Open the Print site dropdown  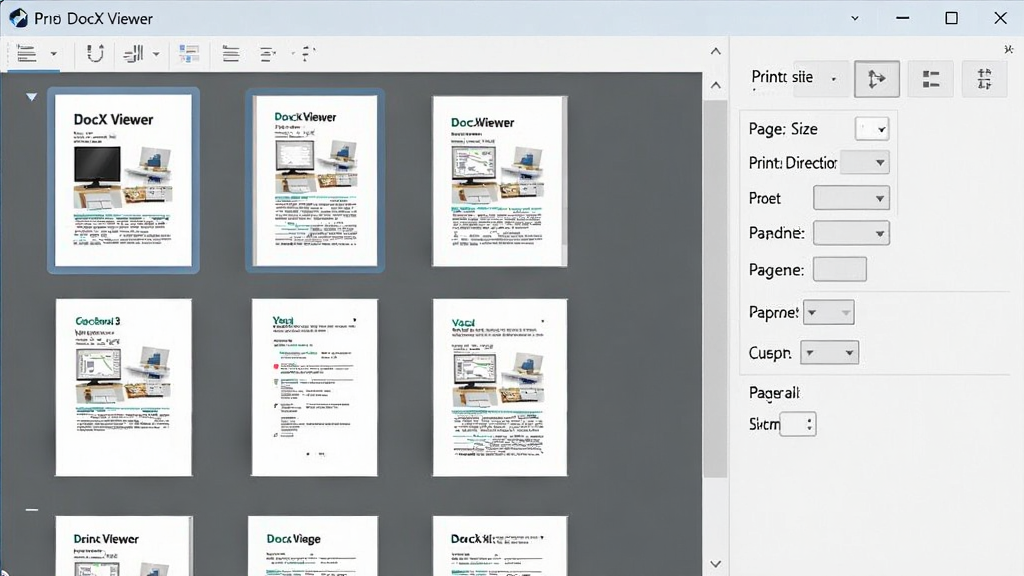click(834, 79)
